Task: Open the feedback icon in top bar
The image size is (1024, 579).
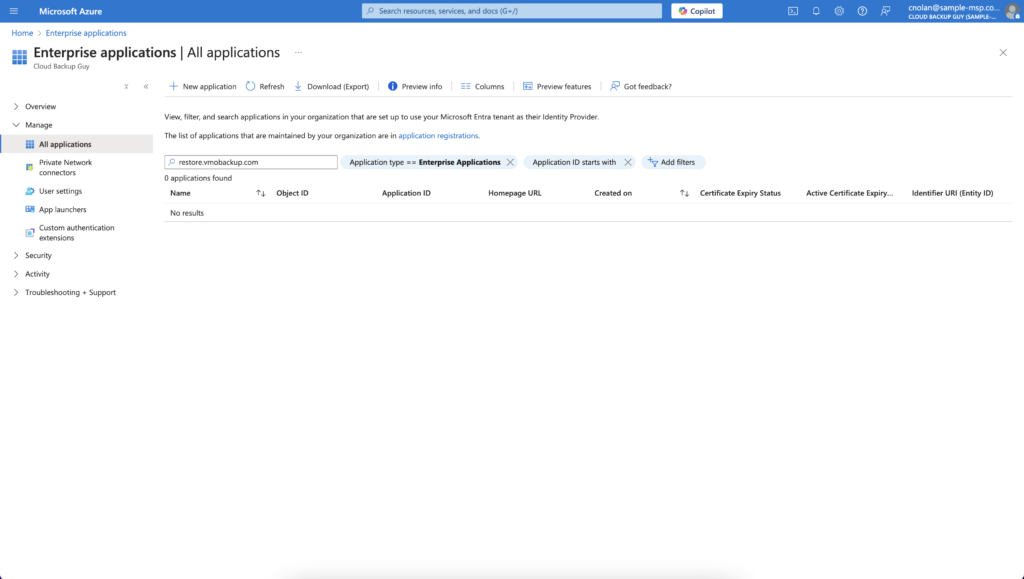Action: click(886, 11)
